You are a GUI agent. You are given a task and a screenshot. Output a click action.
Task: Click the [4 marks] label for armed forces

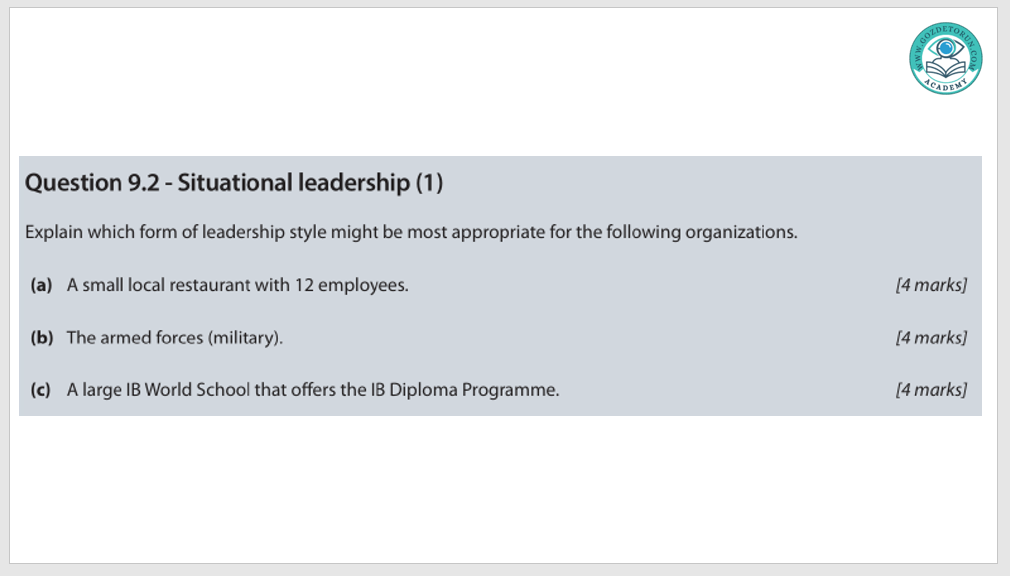(x=931, y=337)
